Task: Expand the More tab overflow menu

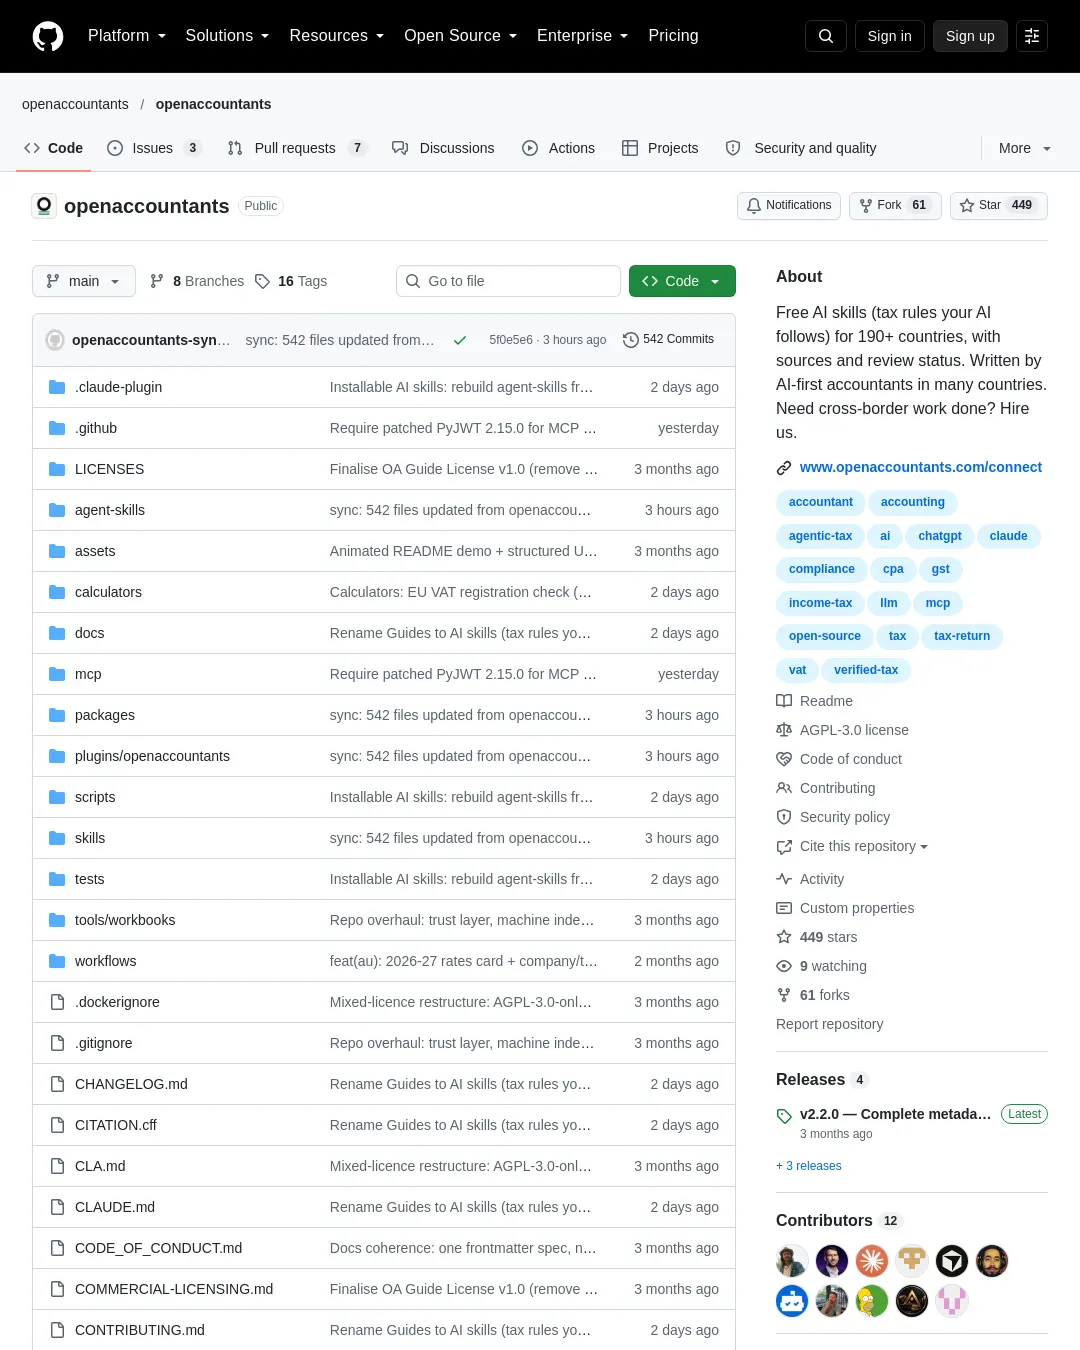Action: tap(1025, 148)
